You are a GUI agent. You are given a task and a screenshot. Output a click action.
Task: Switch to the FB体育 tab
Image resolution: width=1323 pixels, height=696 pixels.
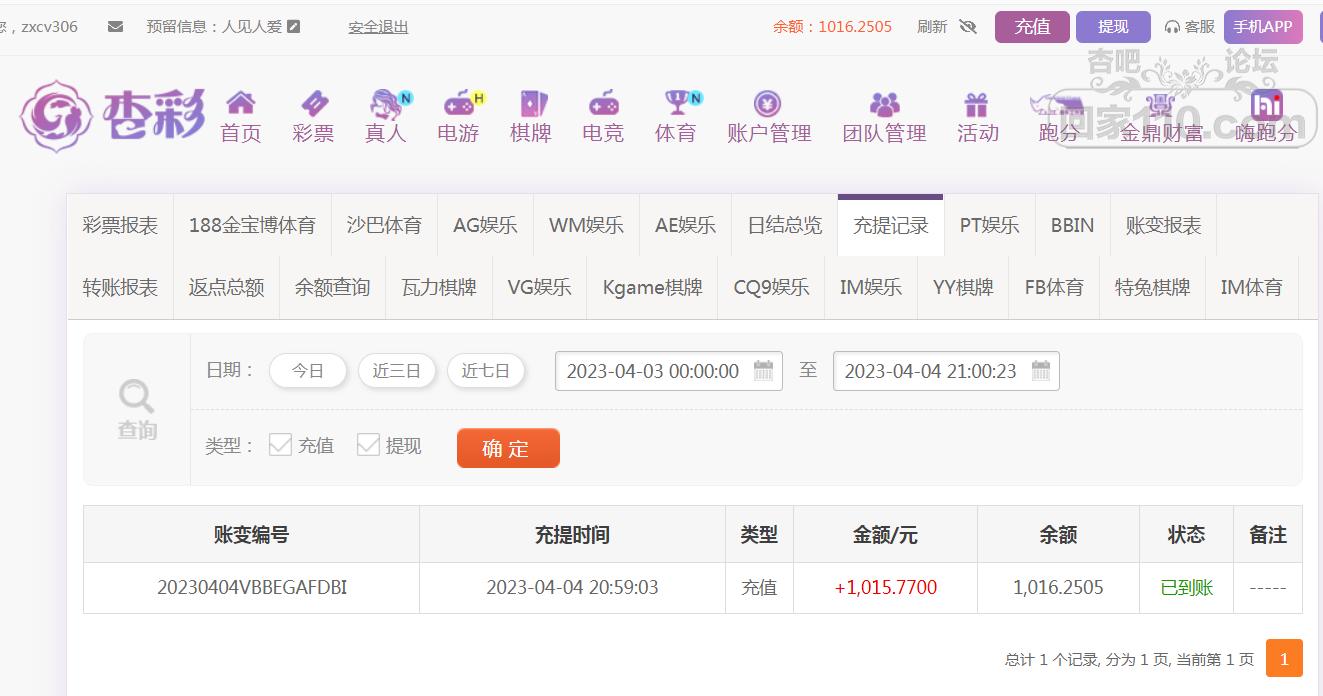point(1054,288)
